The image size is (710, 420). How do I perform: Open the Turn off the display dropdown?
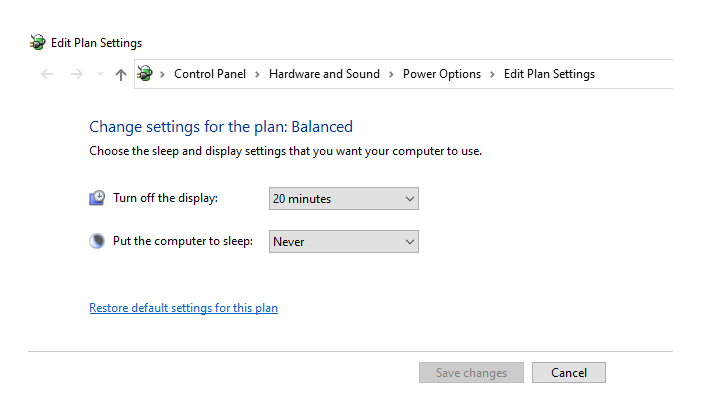(x=343, y=199)
